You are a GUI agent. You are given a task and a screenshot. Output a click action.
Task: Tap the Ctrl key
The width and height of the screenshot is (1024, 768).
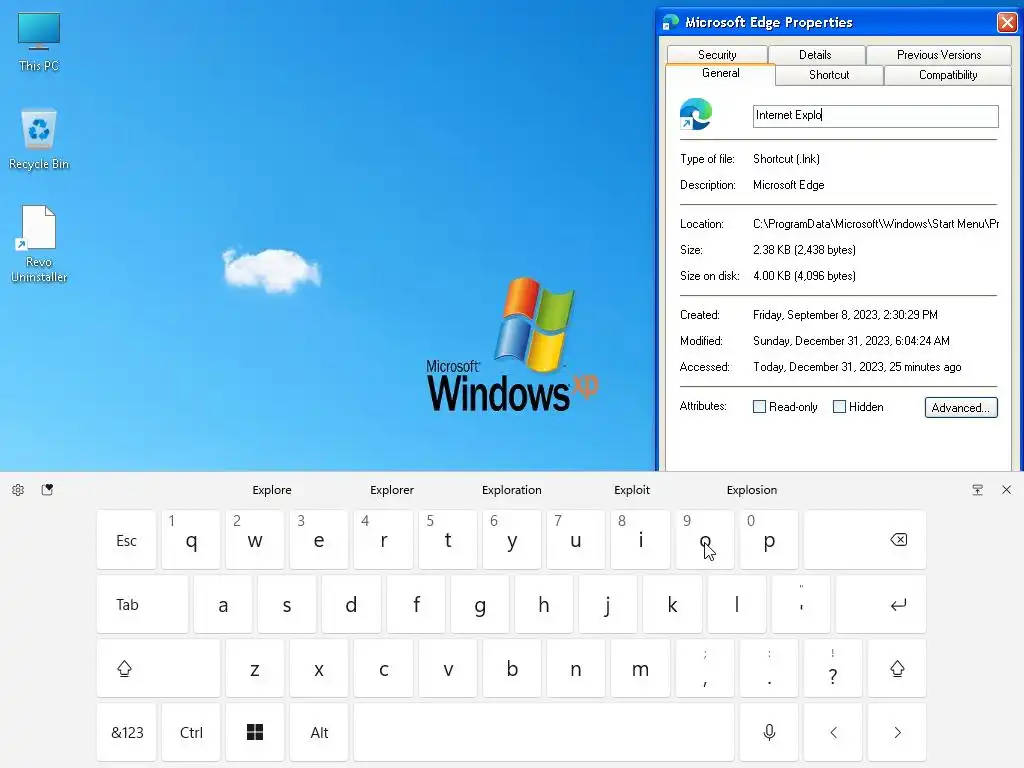click(191, 732)
